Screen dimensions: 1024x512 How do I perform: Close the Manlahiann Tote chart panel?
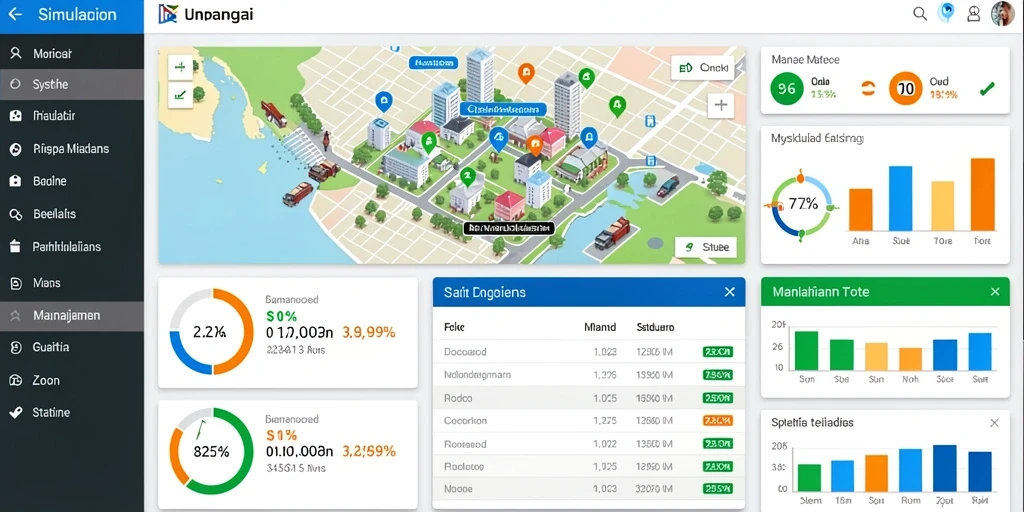pyautogui.click(x=995, y=291)
